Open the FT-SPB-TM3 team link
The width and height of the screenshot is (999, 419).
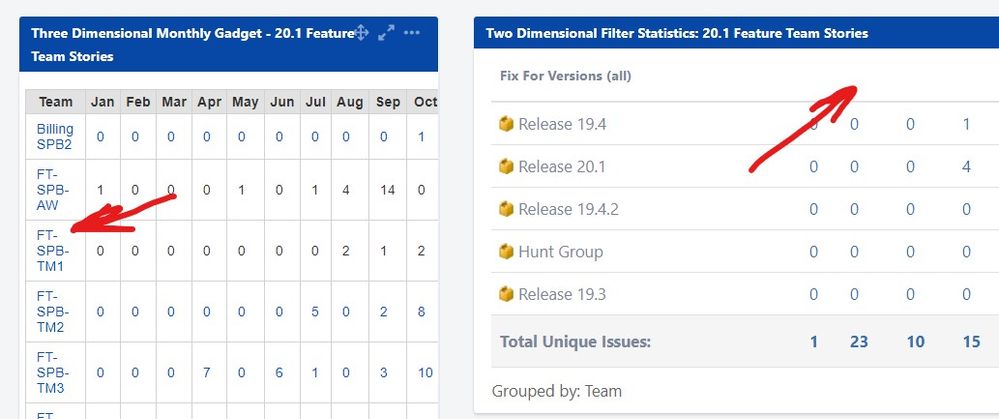53,373
